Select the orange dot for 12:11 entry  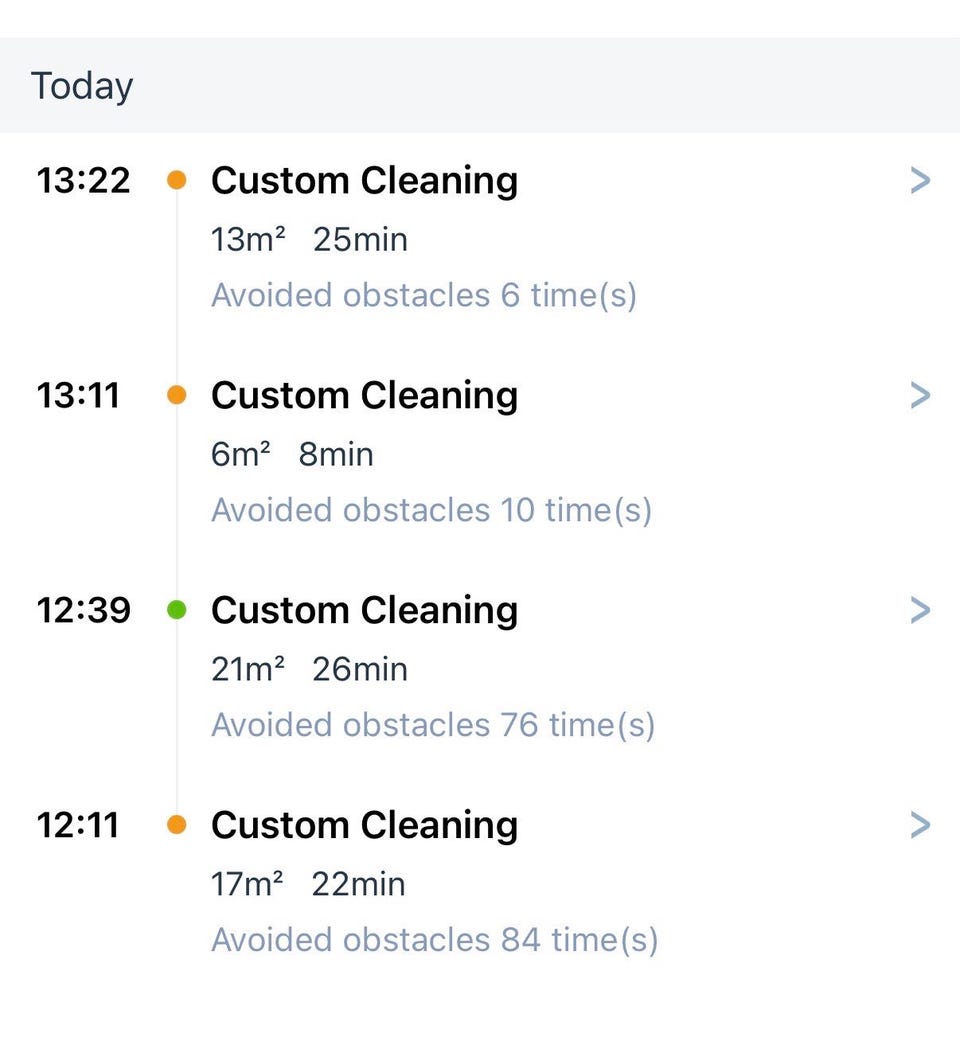point(177,825)
